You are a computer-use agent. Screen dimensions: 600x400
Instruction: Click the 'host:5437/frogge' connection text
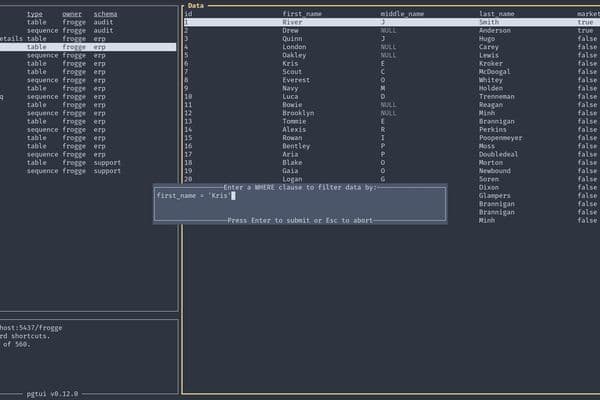pyautogui.click(x=31, y=328)
